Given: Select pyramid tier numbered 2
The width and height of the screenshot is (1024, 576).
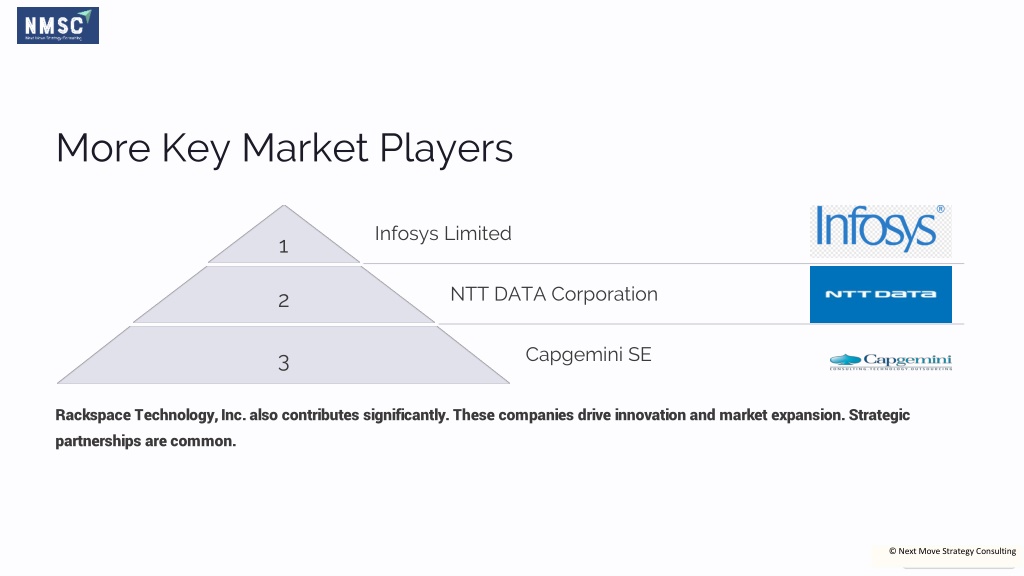Looking at the screenshot, I should coord(283,295).
